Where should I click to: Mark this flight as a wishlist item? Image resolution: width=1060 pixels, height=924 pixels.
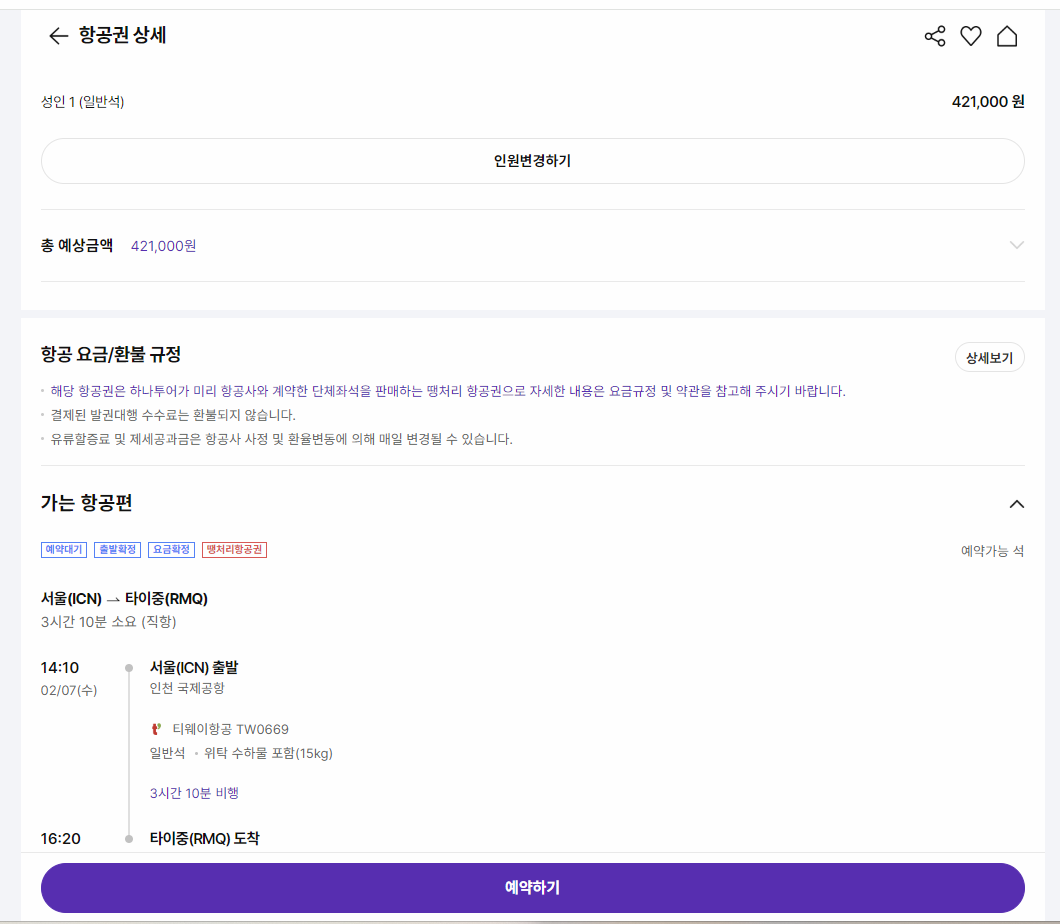pos(971,35)
